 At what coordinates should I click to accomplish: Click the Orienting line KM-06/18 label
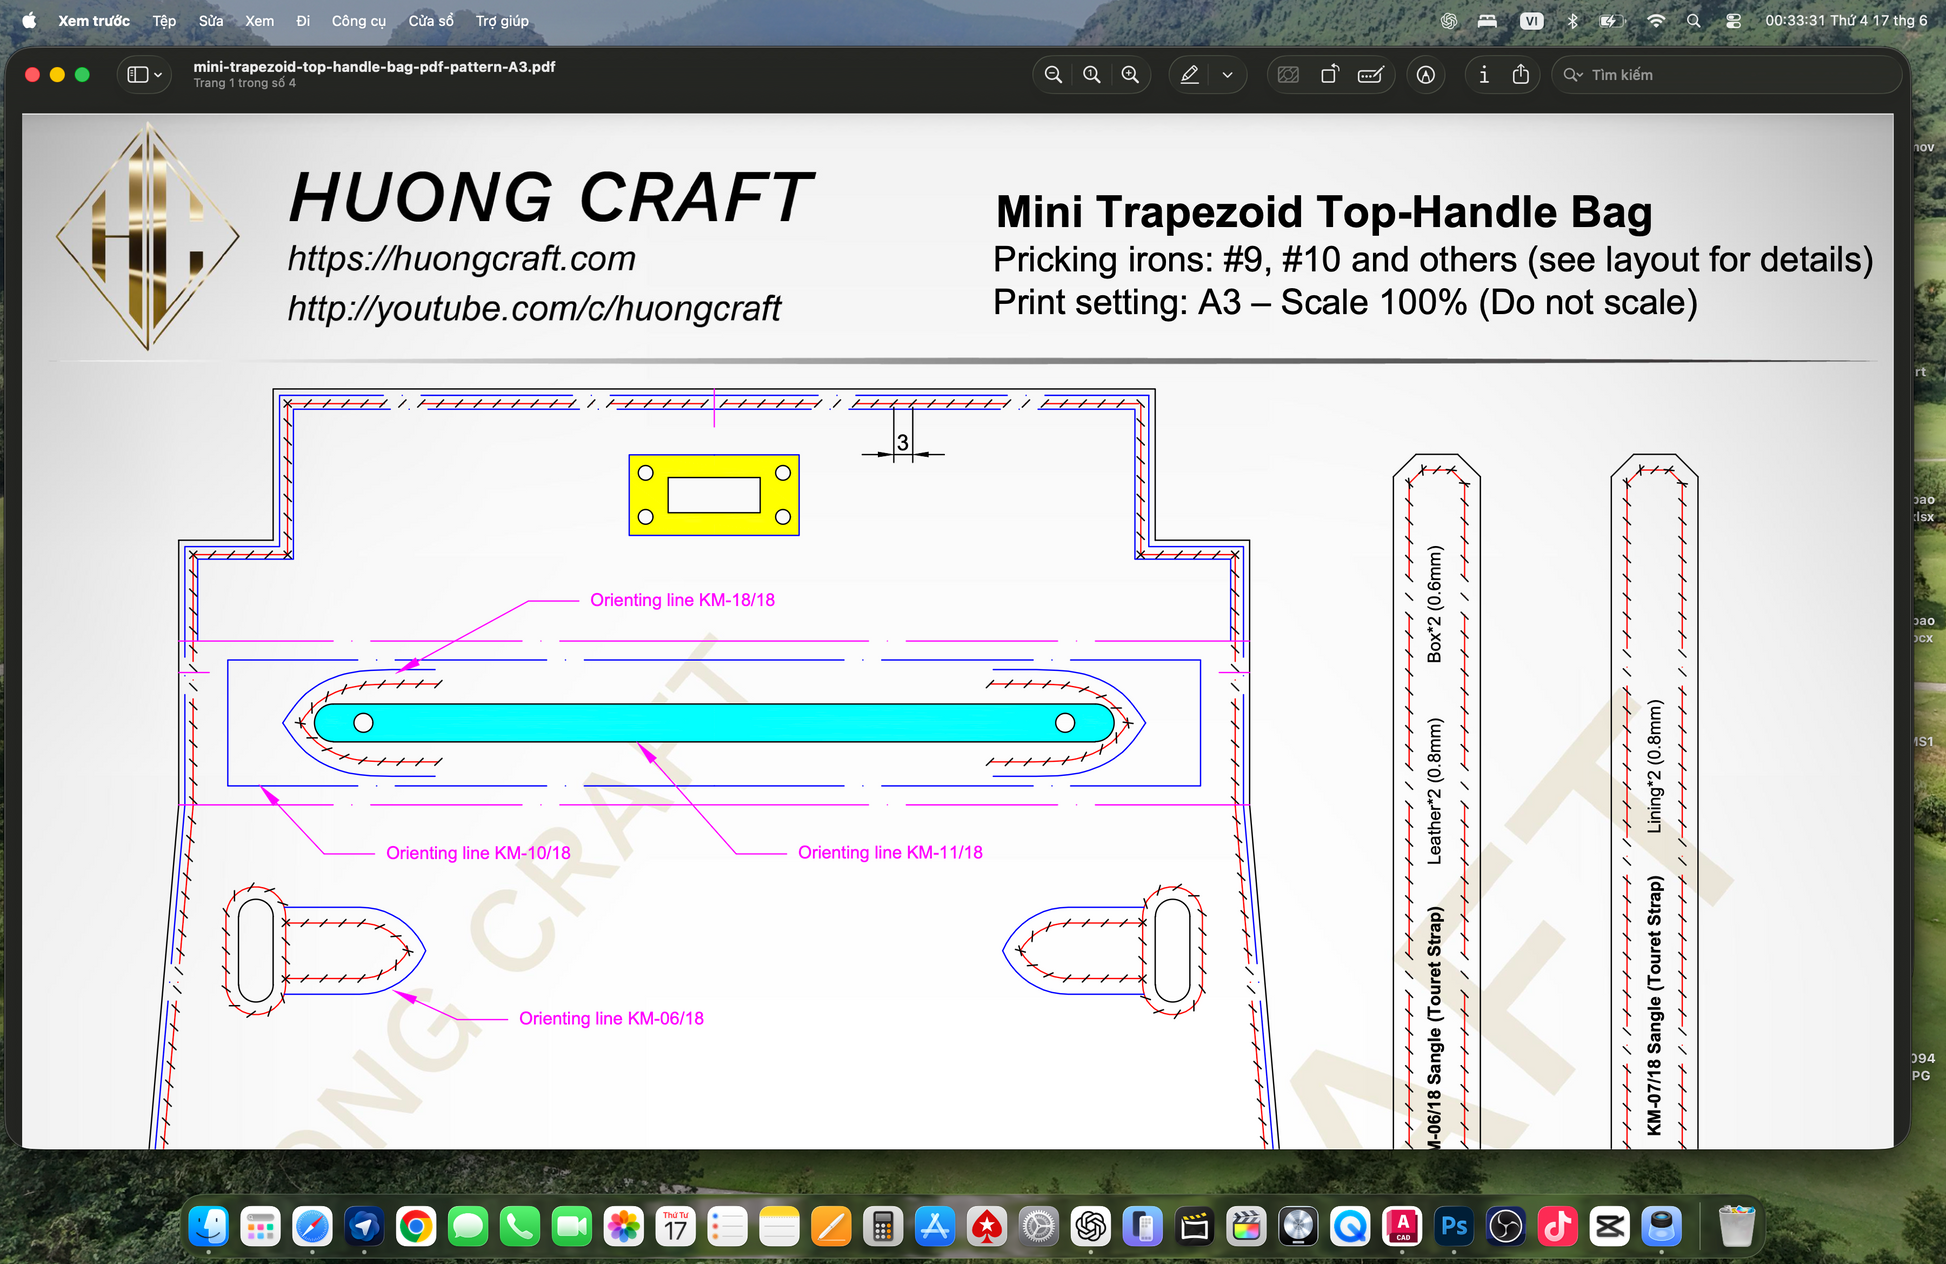[611, 1019]
